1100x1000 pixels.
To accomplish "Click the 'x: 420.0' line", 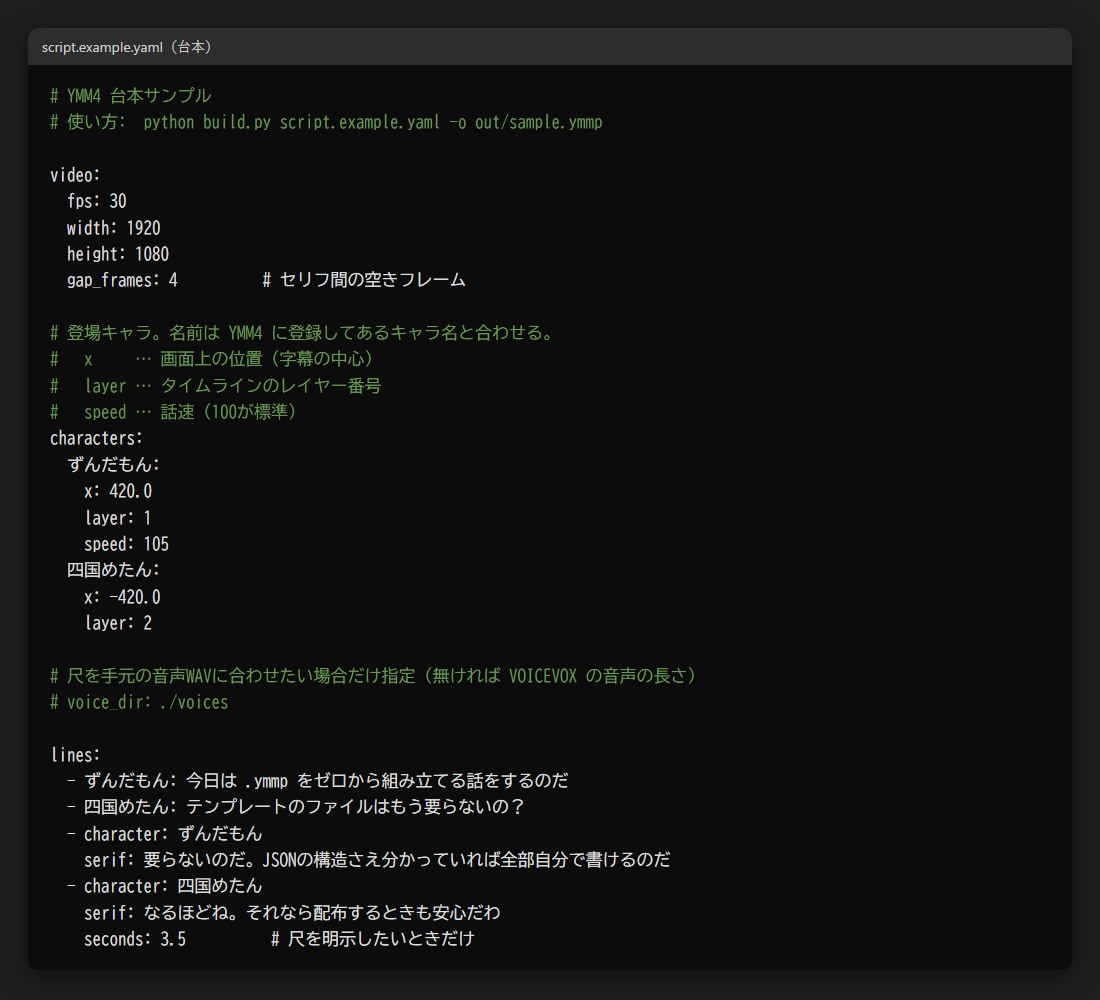I will (x=118, y=491).
